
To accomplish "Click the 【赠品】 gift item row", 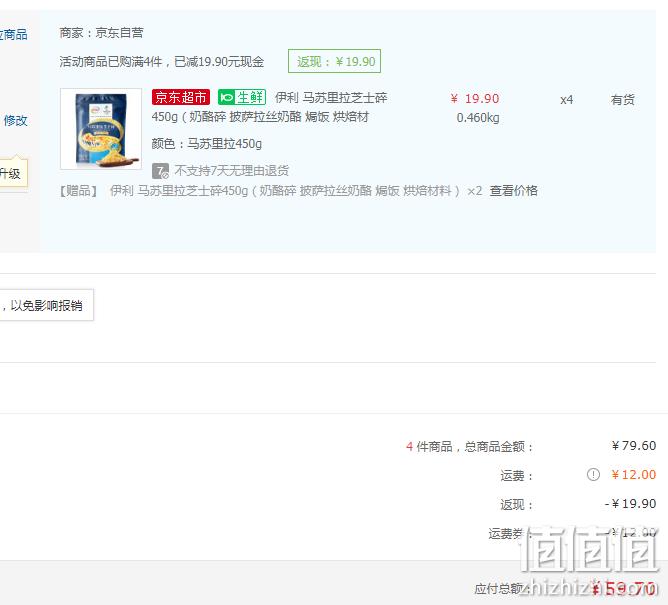I will click(299, 190).
